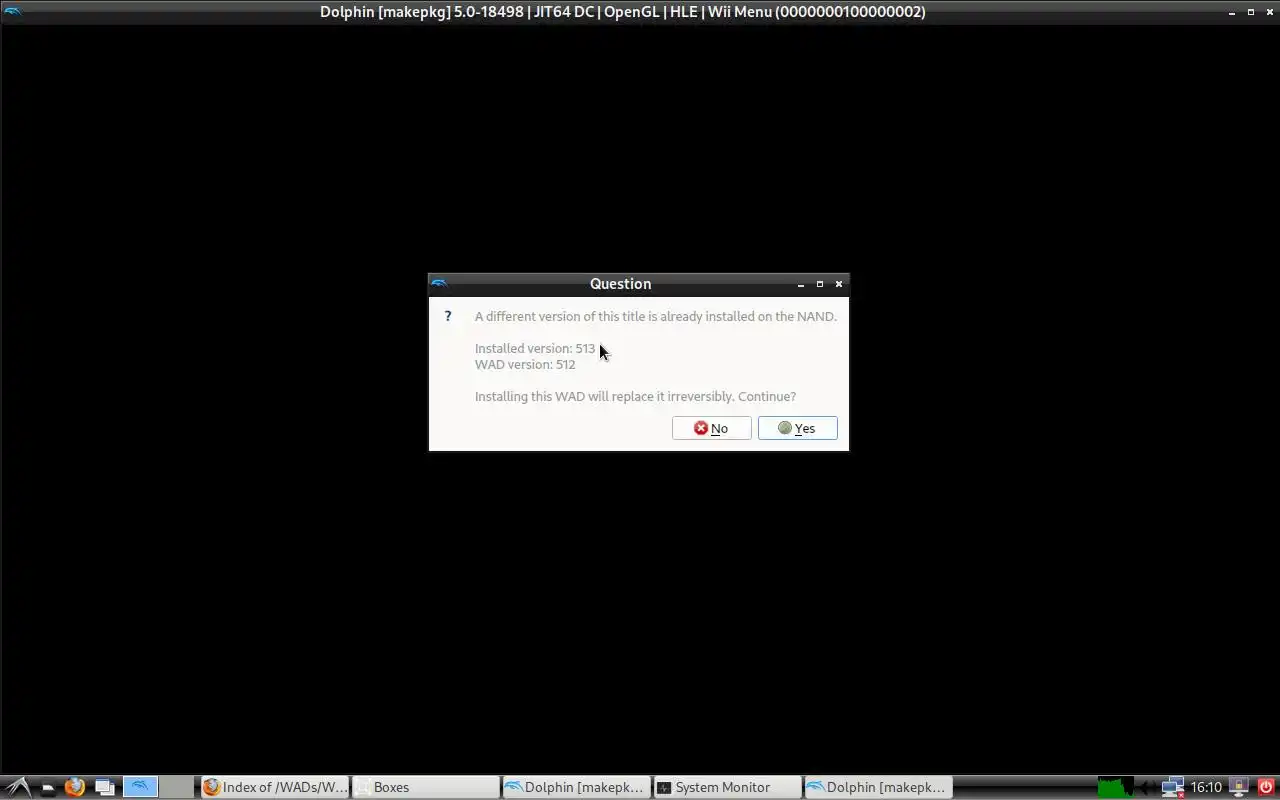
Task: Decline replacing title with No button
Action: coord(711,428)
